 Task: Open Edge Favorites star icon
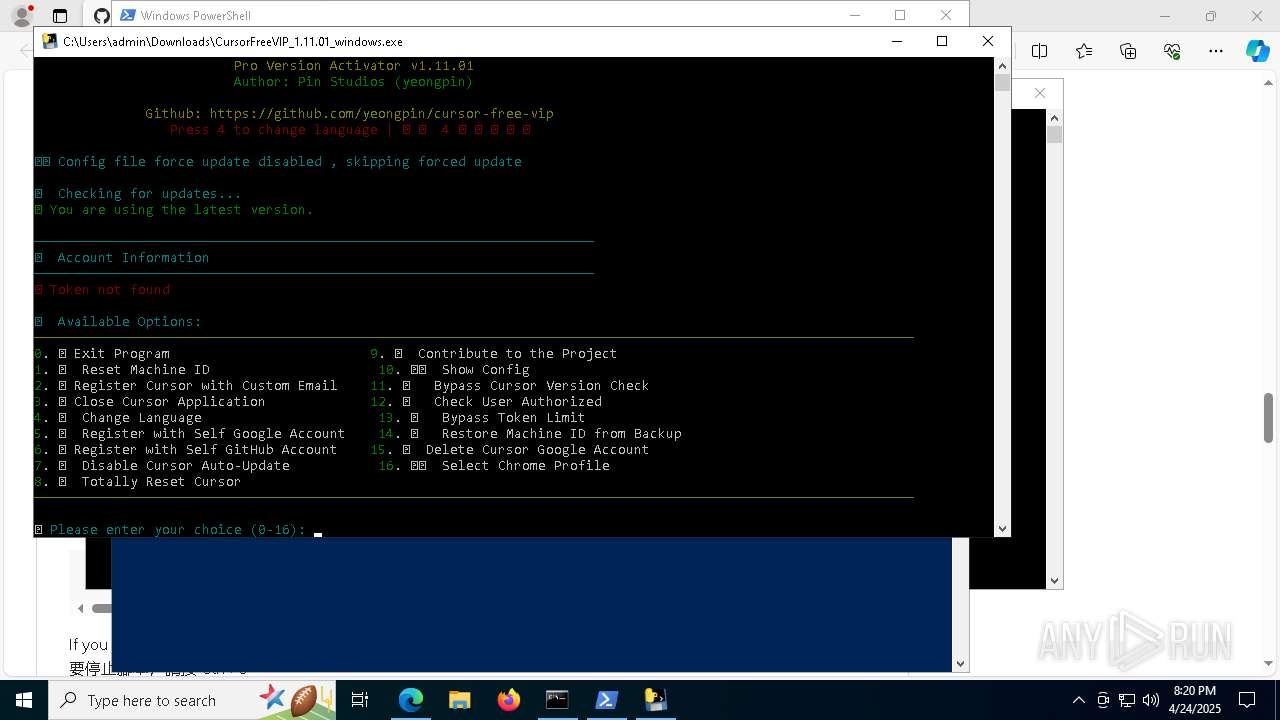[1084, 51]
